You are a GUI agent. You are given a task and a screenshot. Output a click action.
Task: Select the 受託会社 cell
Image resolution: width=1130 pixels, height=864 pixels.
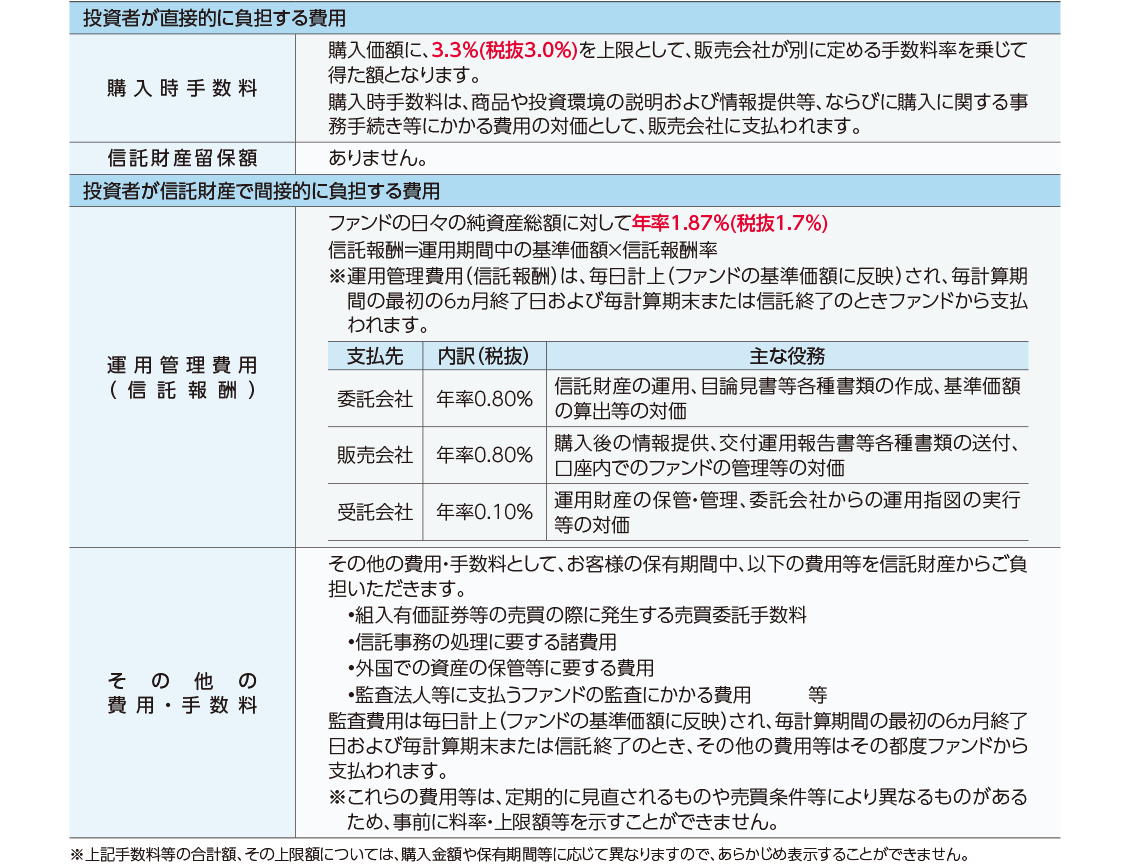coord(375,512)
